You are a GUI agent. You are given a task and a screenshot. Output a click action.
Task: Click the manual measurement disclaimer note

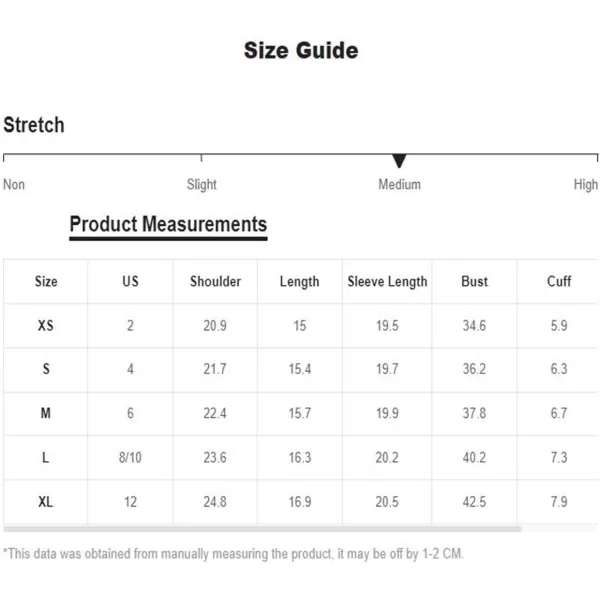click(x=234, y=554)
